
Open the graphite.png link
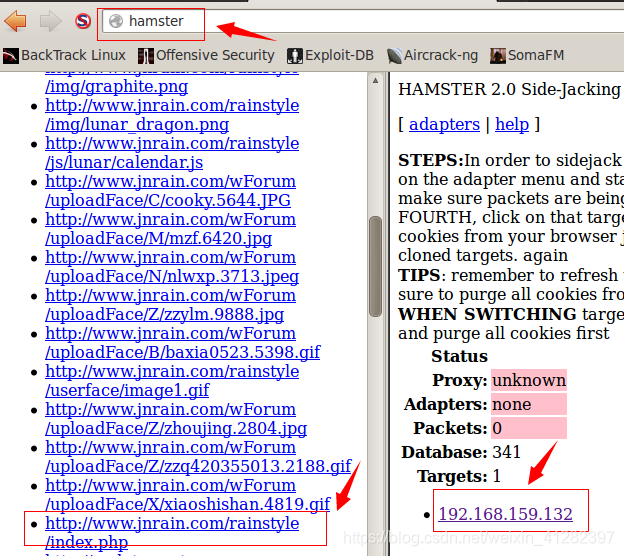(117, 87)
